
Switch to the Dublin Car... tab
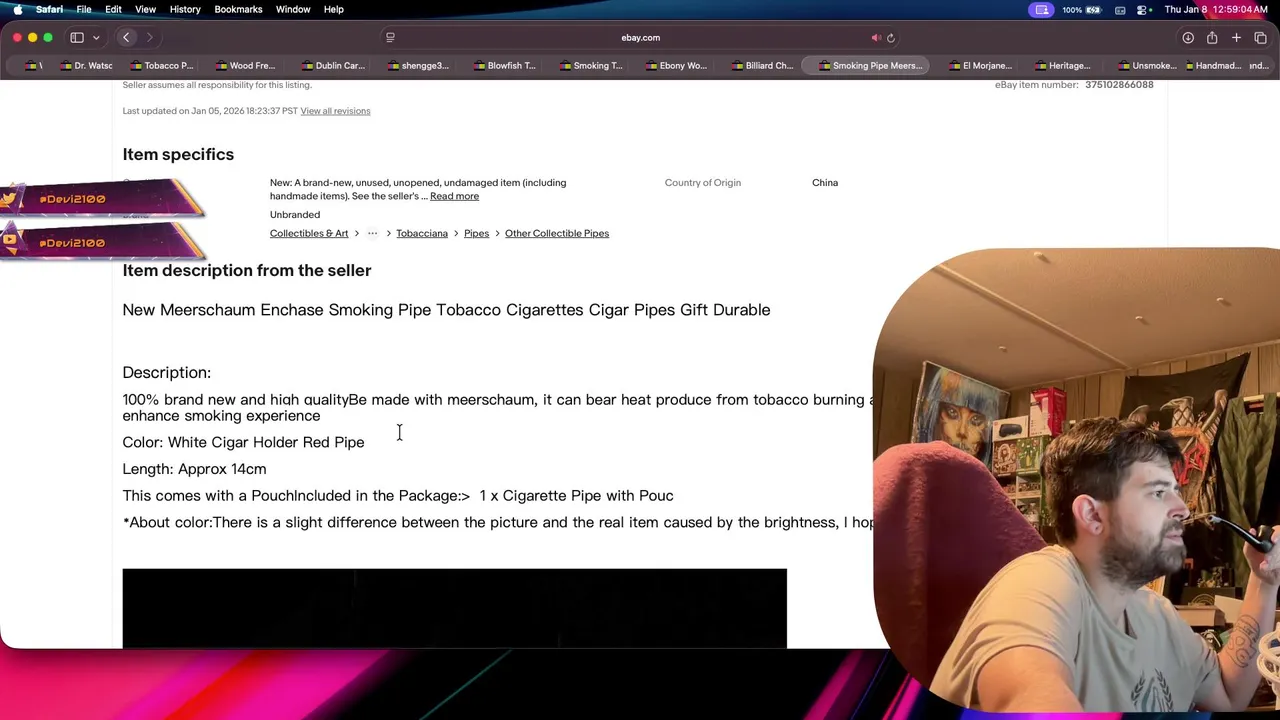[332, 66]
